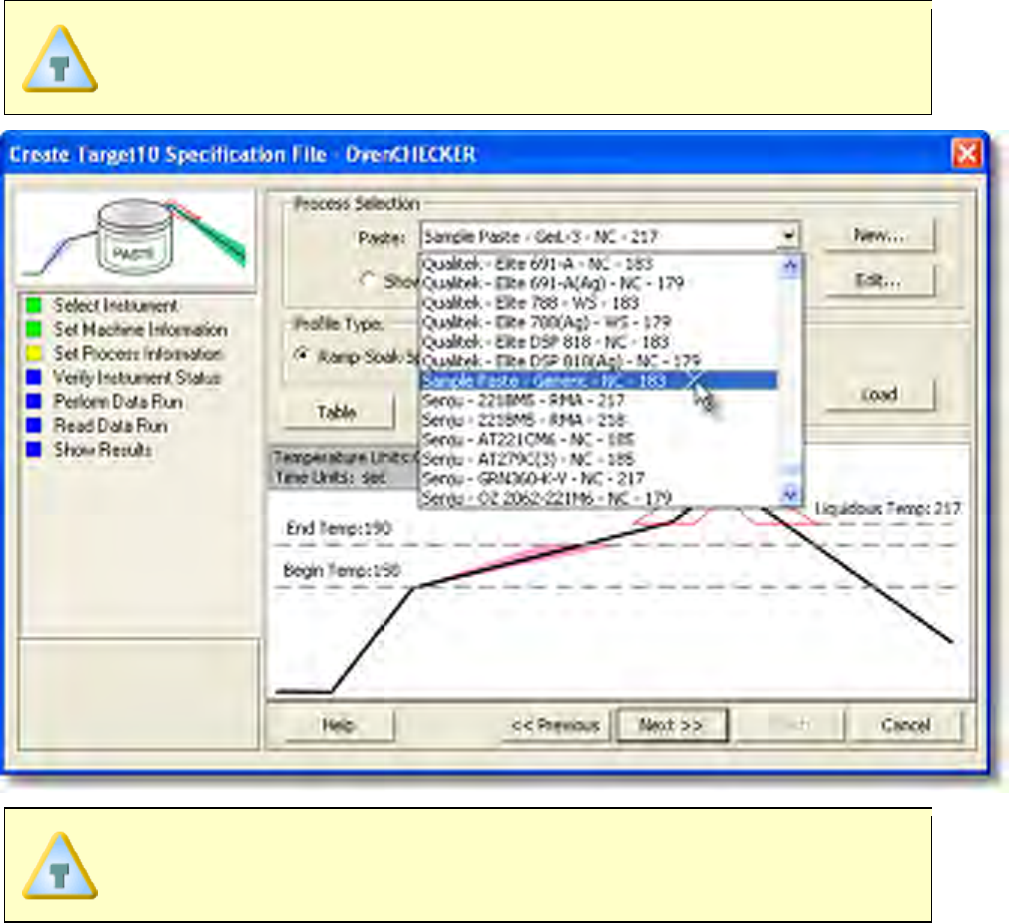Select Sample Paste Generic NC 183
The height and width of the screenshot is (923, 1009).
tap(598, 380)
